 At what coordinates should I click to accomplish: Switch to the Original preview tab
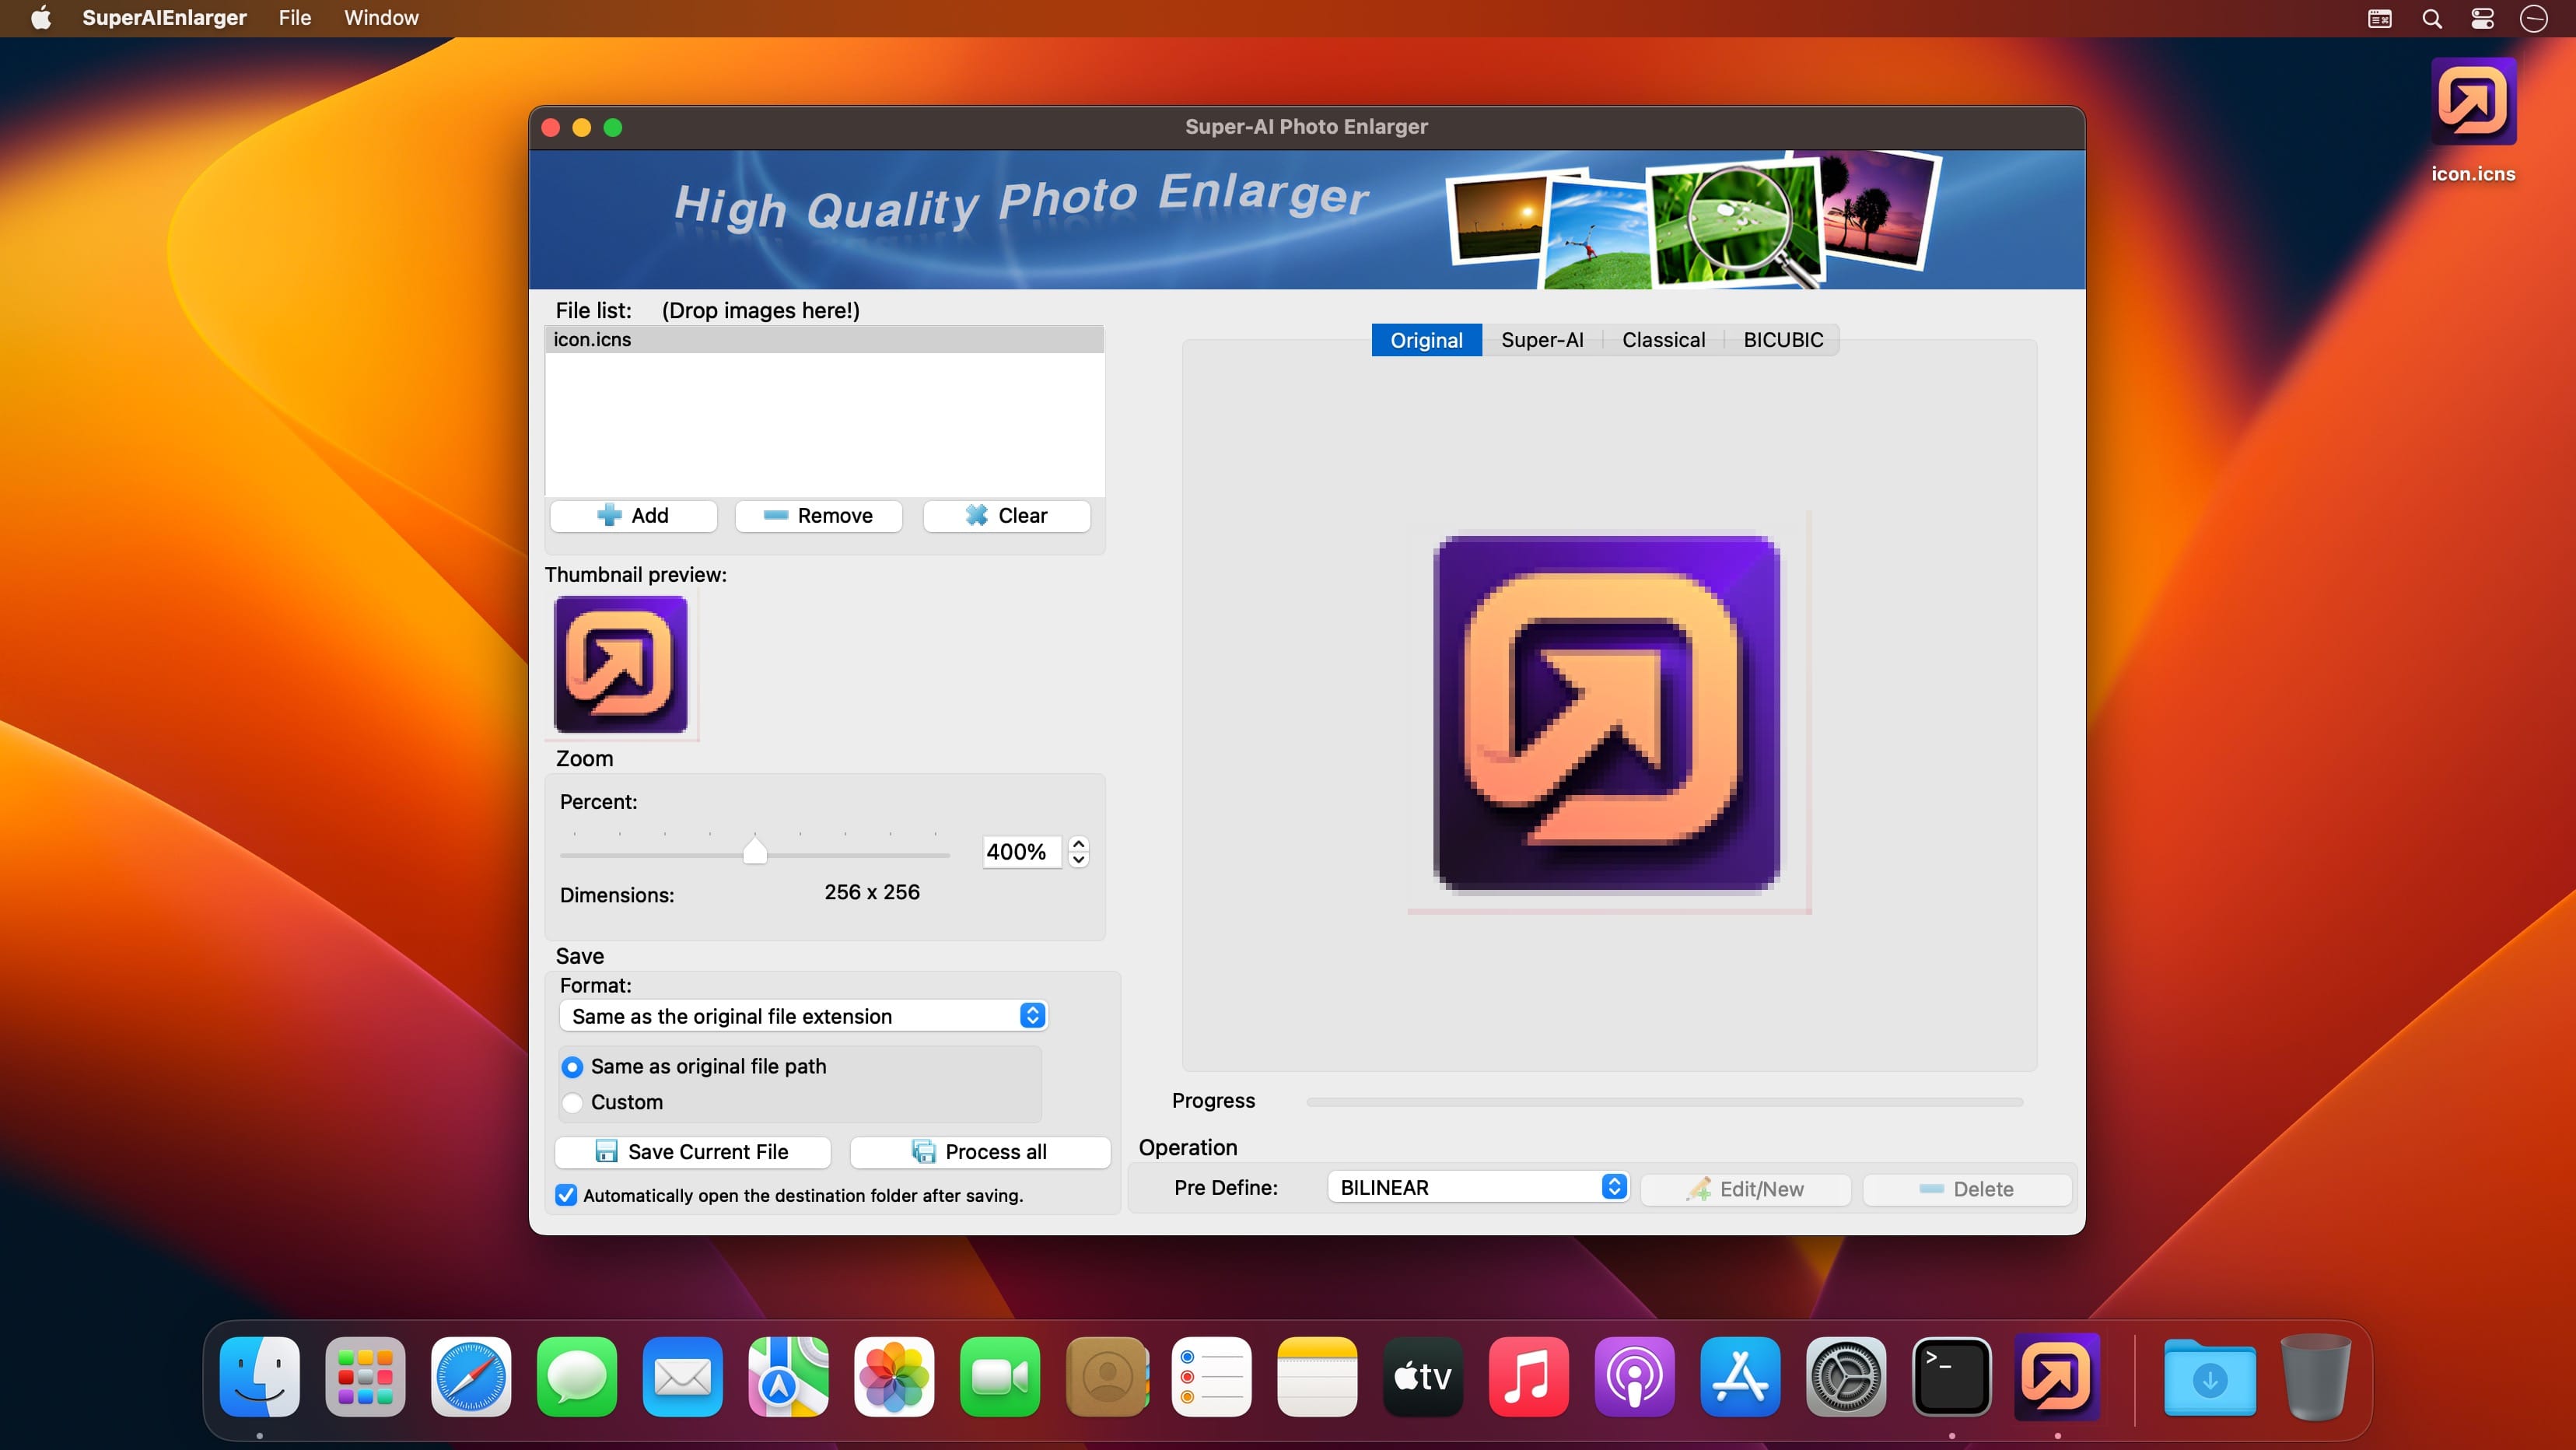(1426, 340)
